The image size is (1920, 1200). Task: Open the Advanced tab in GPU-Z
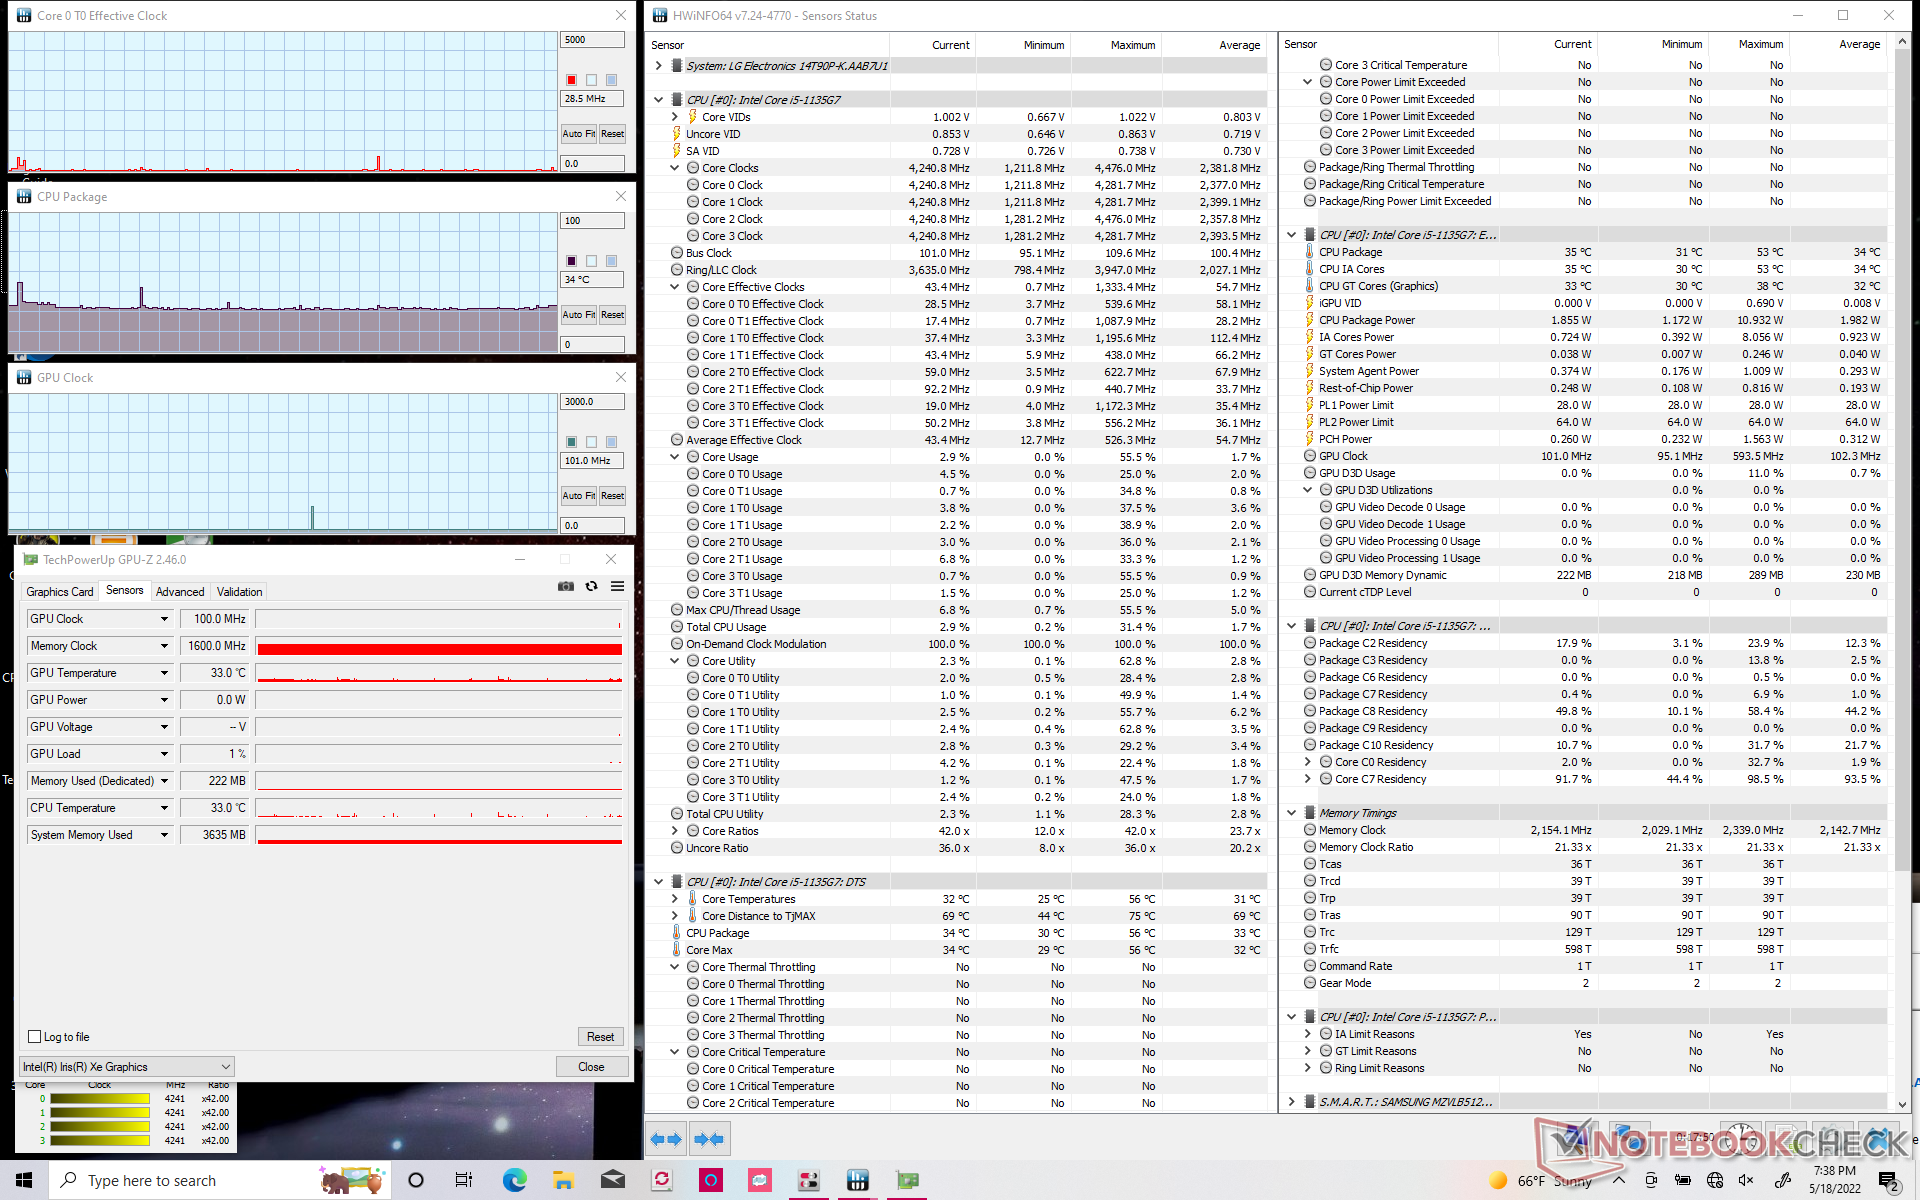point(180,592)
